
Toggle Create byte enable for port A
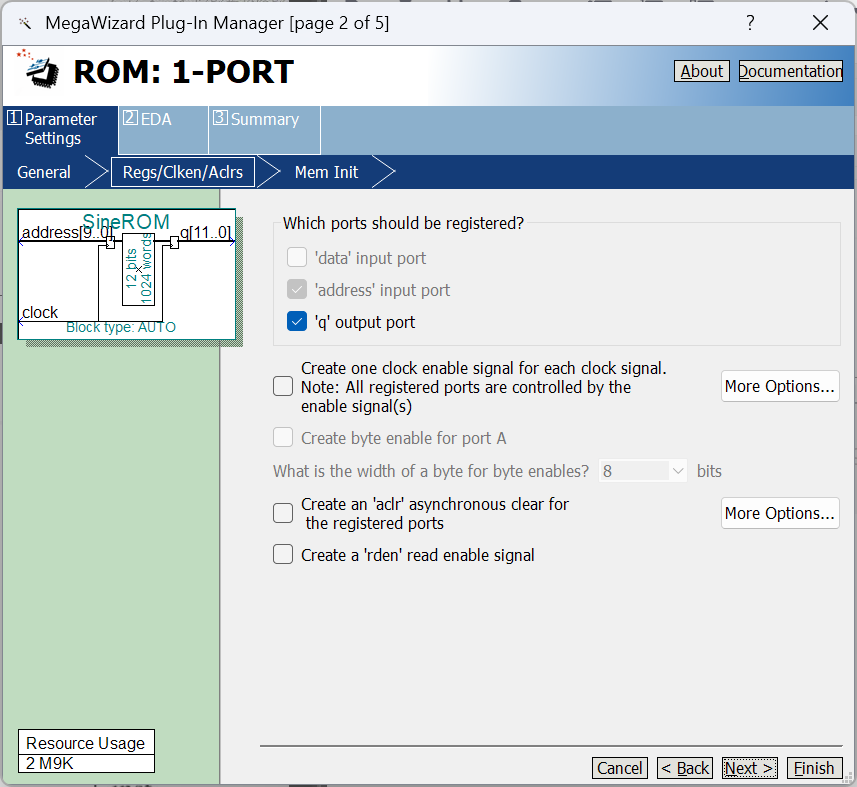(283, 438)
